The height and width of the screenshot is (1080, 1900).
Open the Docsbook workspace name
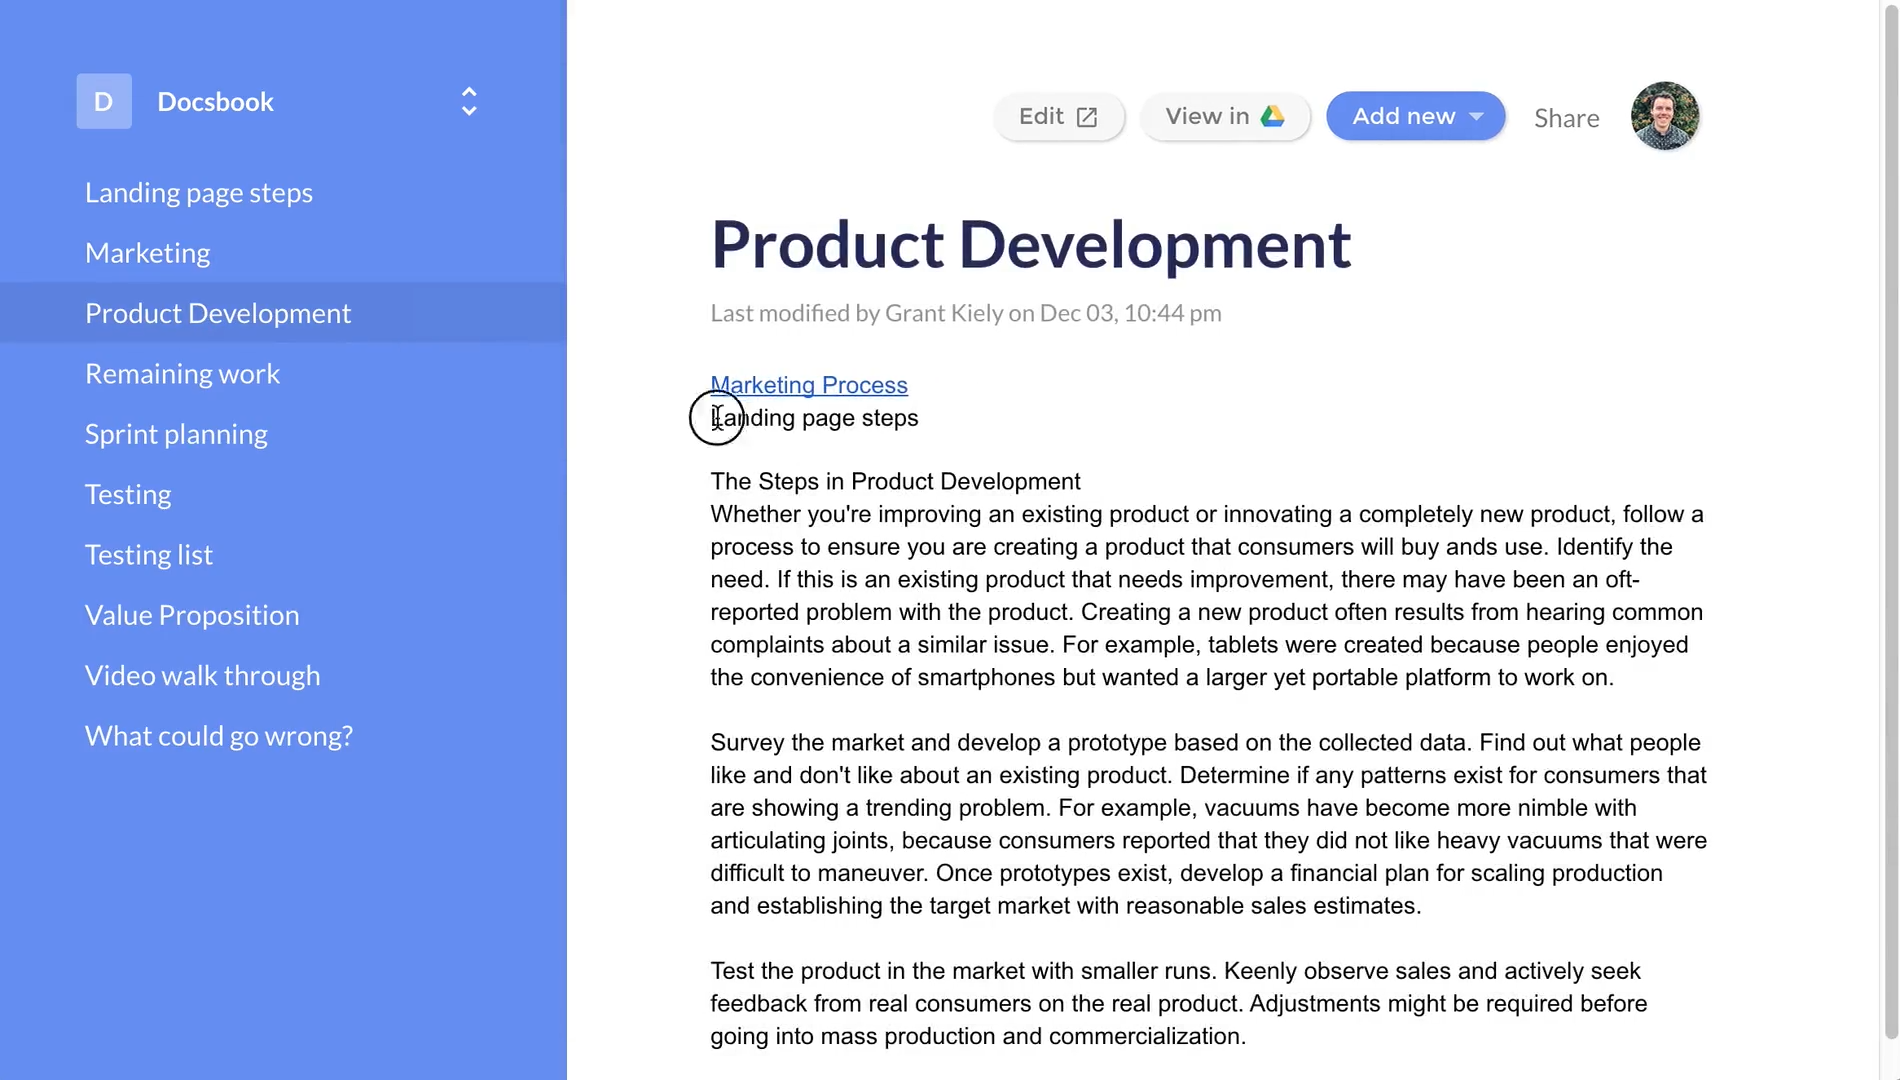click(x=215, y=101)
